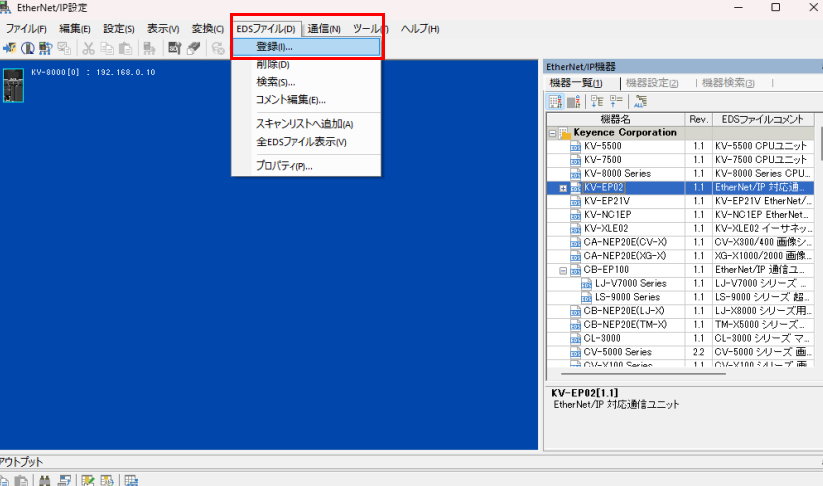The width and height of the screenshot is (823, 486).
Task: Click the expand ALL tree icon
Action: click(640, 101)
